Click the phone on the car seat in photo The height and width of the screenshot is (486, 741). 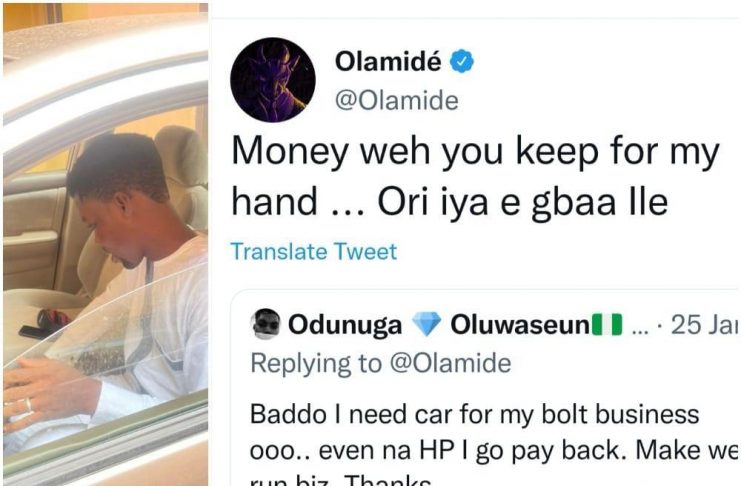coord(36,332)
